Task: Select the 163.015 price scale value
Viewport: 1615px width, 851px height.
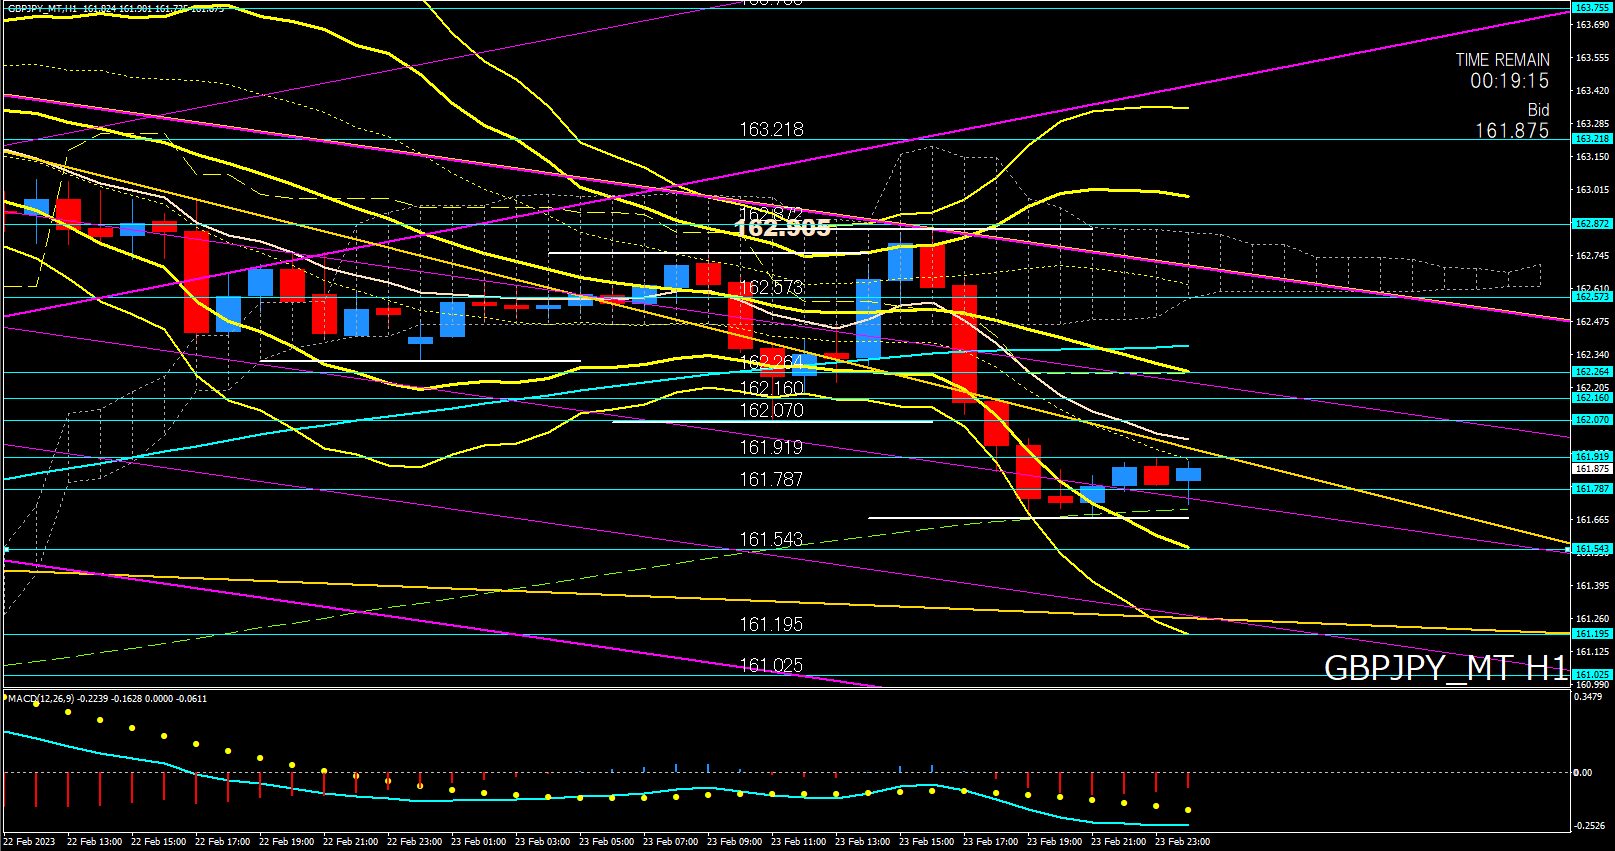Action: [1592, 190]
